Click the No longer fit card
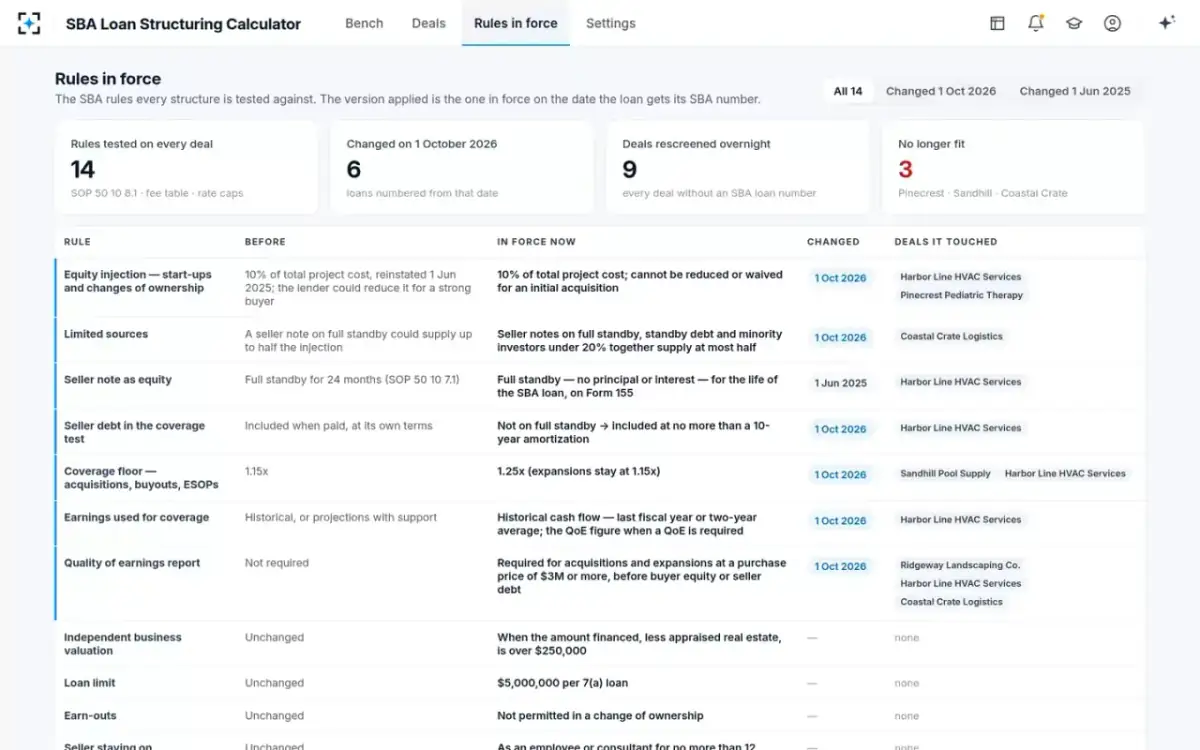1200x750 pixels. (1014, 167)
